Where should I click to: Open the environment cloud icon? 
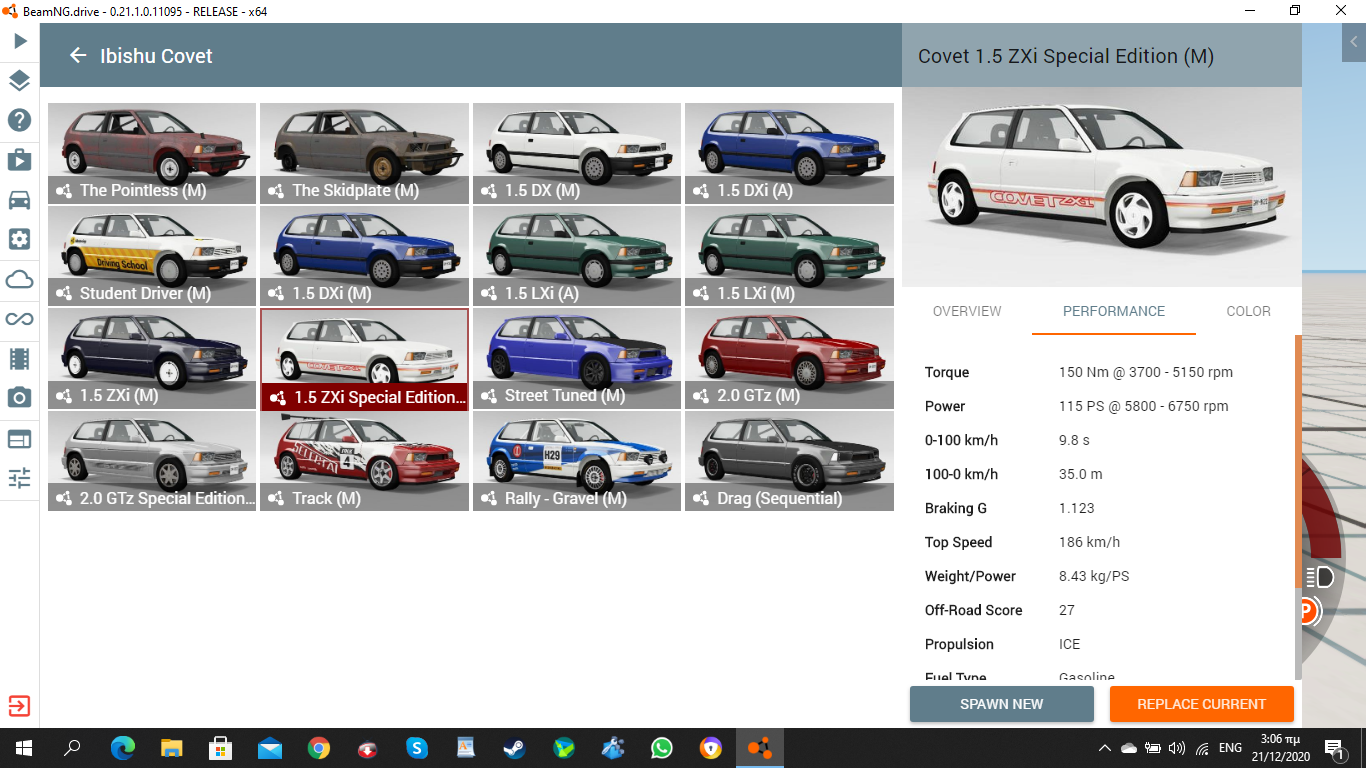[x=20, y=279]
